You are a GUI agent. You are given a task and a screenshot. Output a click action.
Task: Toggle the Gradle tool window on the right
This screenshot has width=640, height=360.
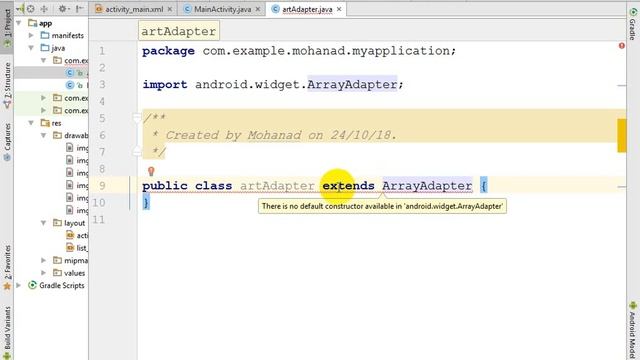point(632,24)
